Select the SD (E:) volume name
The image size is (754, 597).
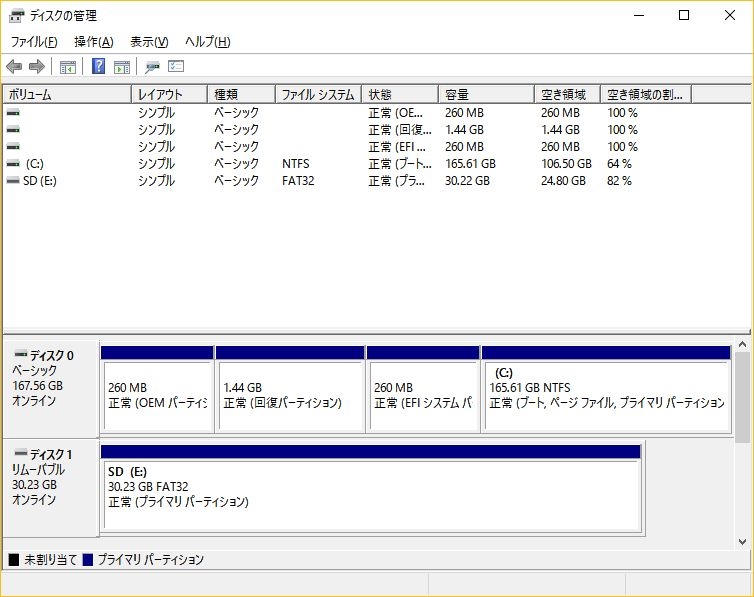39,181
